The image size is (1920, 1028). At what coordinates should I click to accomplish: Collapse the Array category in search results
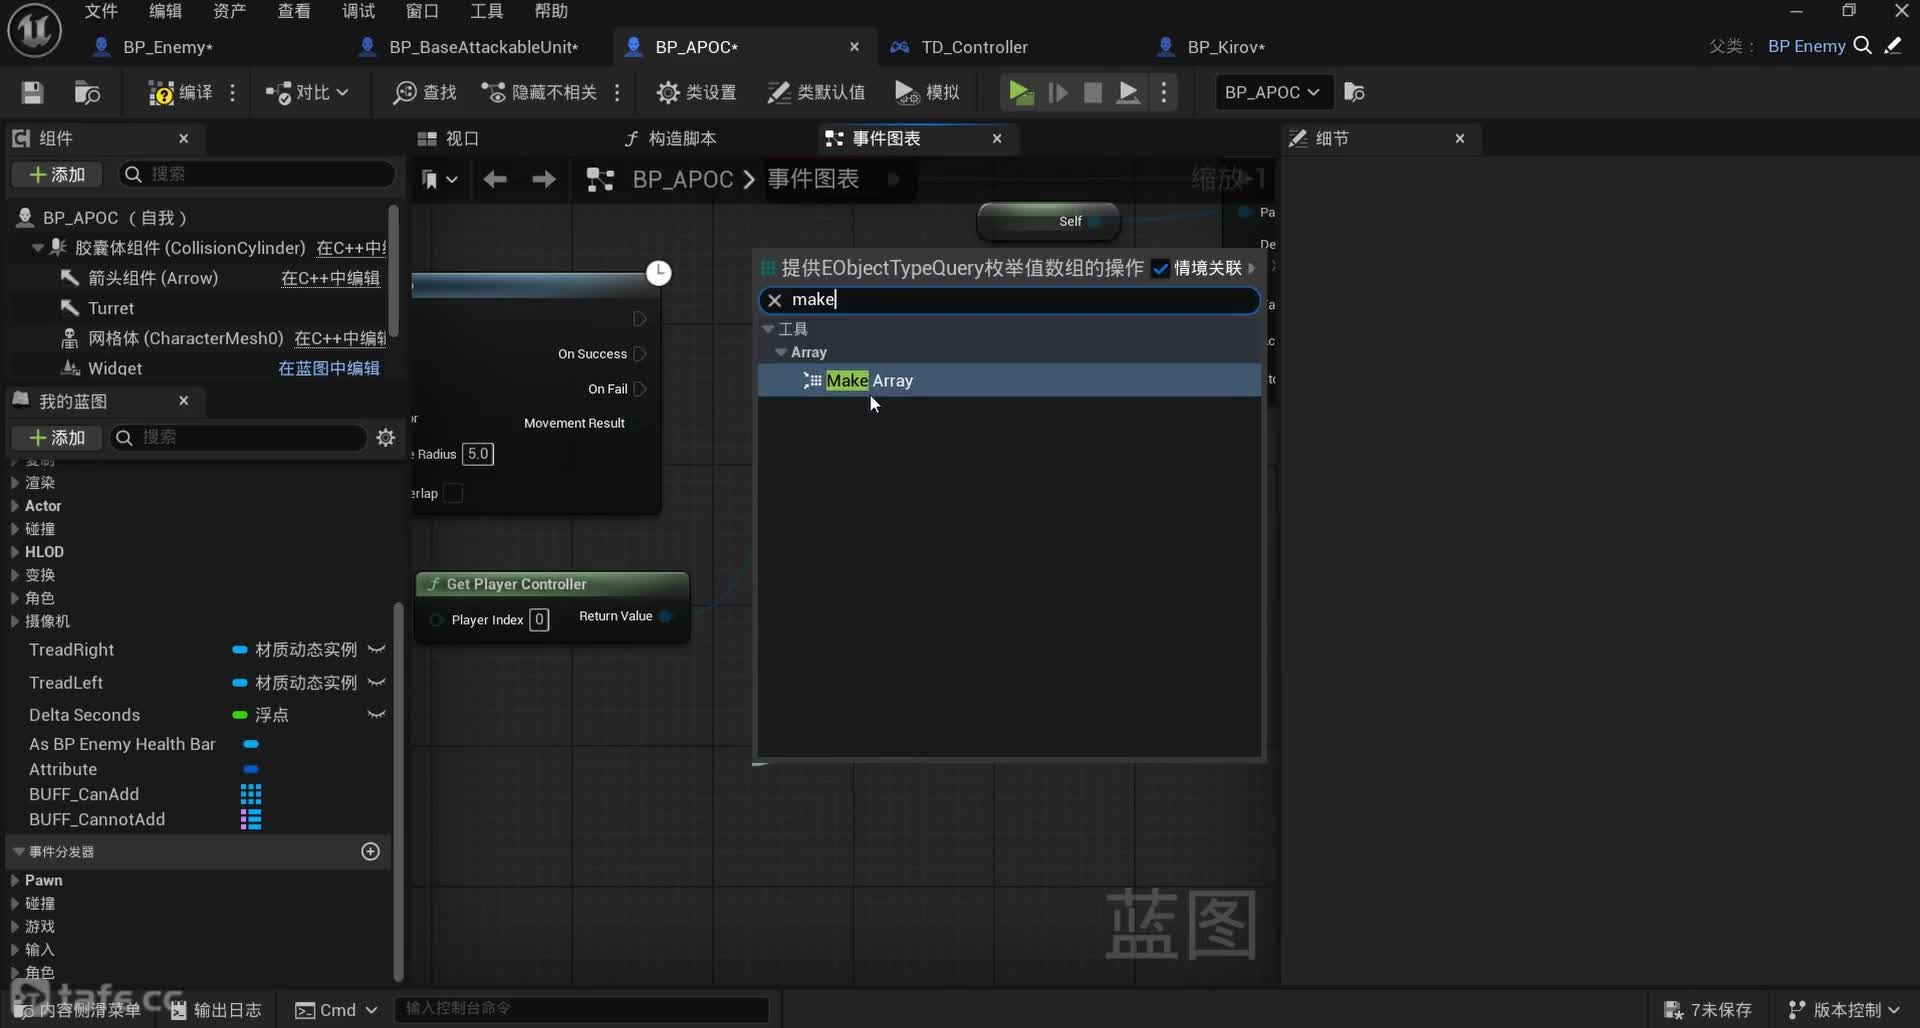click(781, 352)
